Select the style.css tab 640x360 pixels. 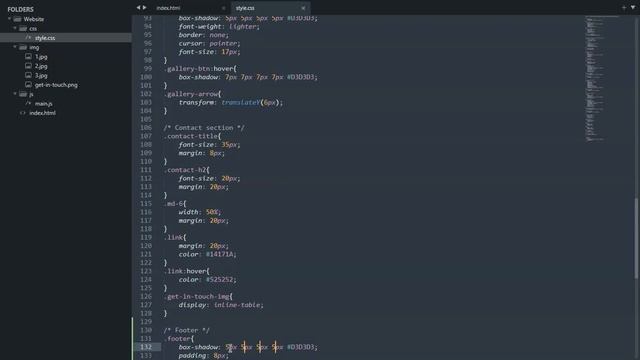tap(245, 8)
